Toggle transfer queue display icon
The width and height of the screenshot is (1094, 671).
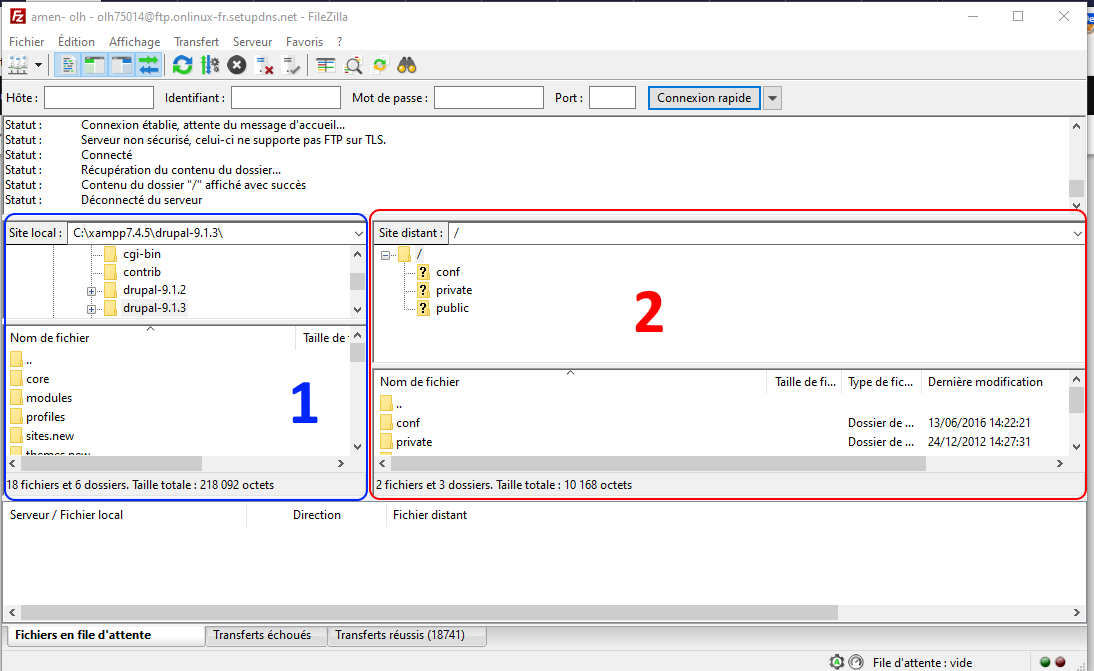click(x=149, y=66)
